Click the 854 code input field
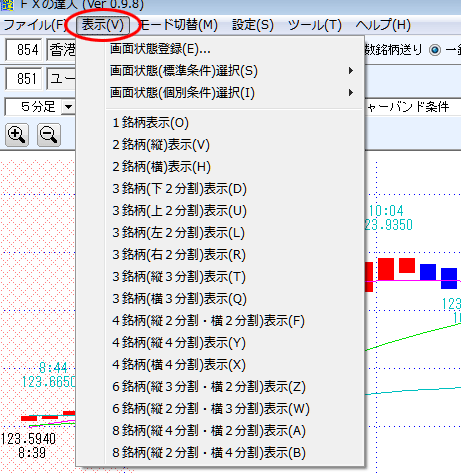 24,50
